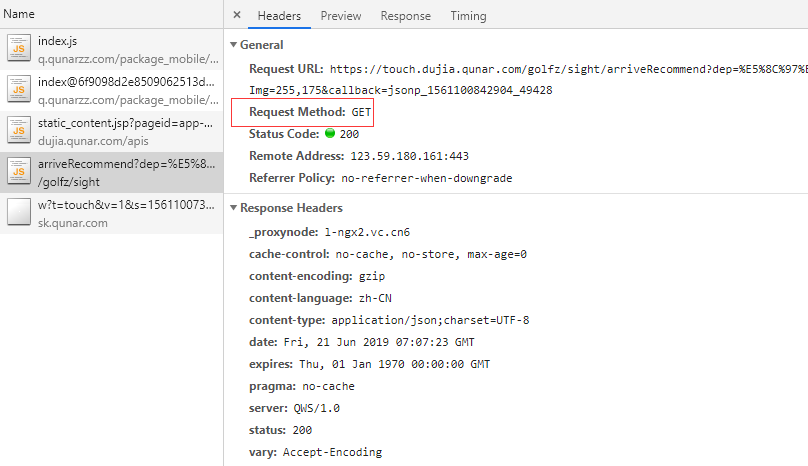Click JS icon of arriveRecommend request
The width and height of the screenshot is (808, 466).
(19, 172)
